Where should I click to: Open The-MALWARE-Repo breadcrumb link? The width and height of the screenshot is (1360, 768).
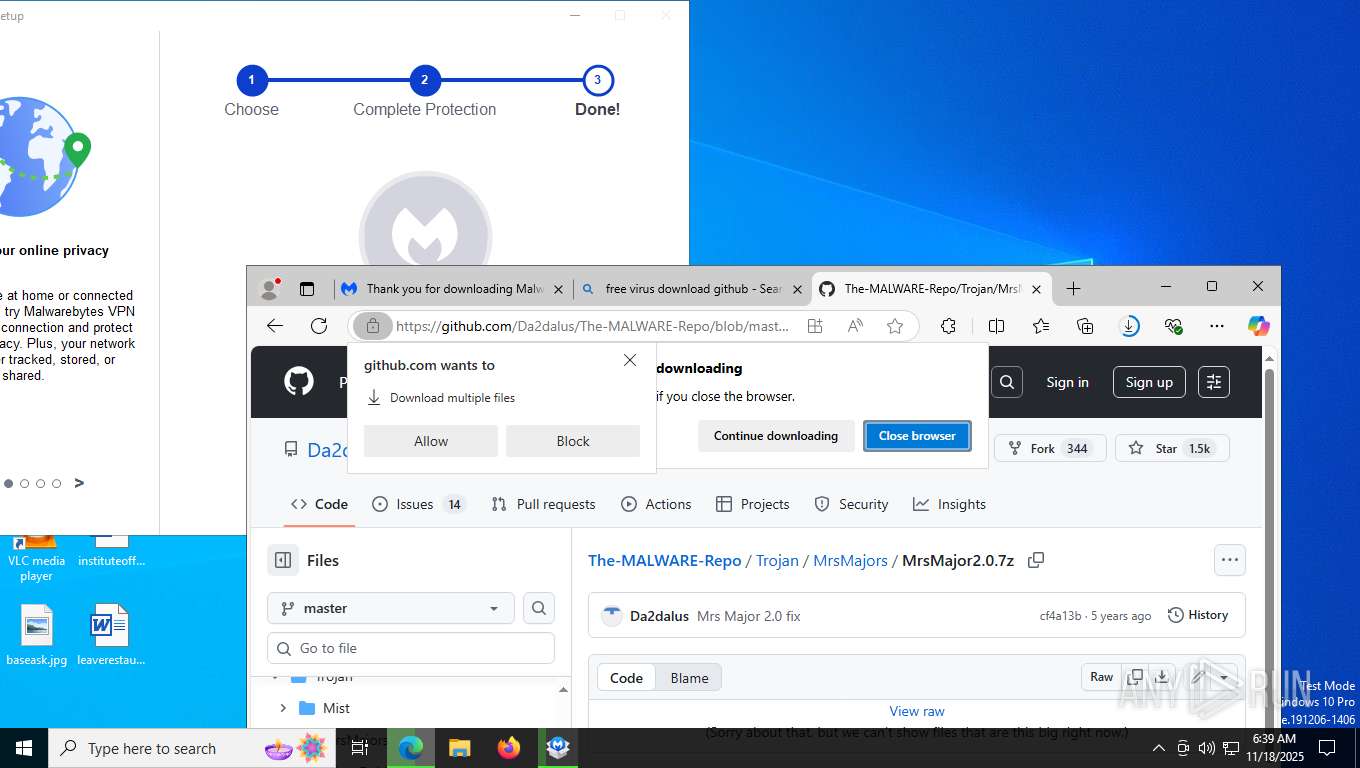[x=665, y=560]
